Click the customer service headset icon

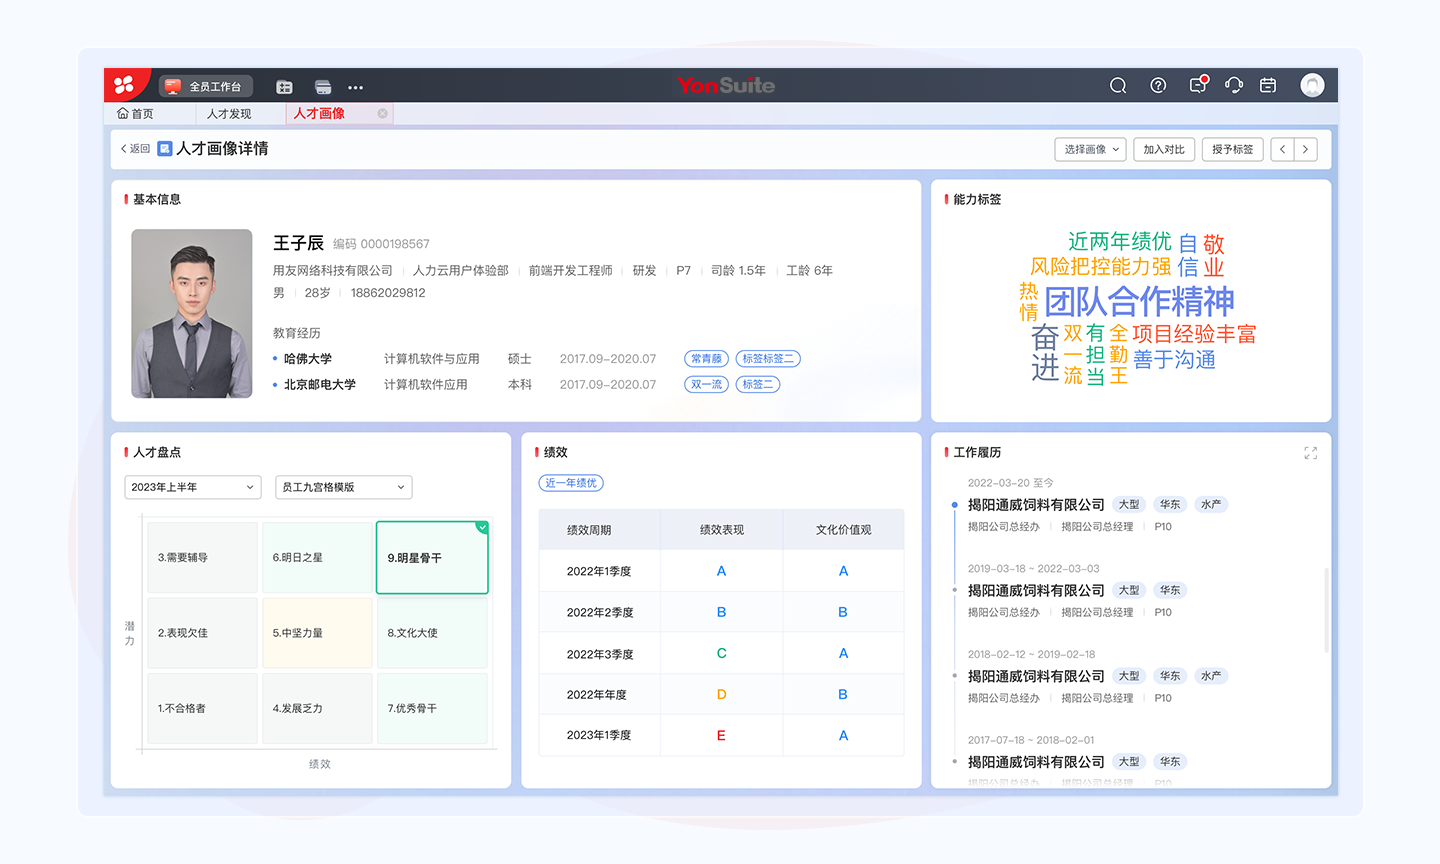(x=1233, y=86)
